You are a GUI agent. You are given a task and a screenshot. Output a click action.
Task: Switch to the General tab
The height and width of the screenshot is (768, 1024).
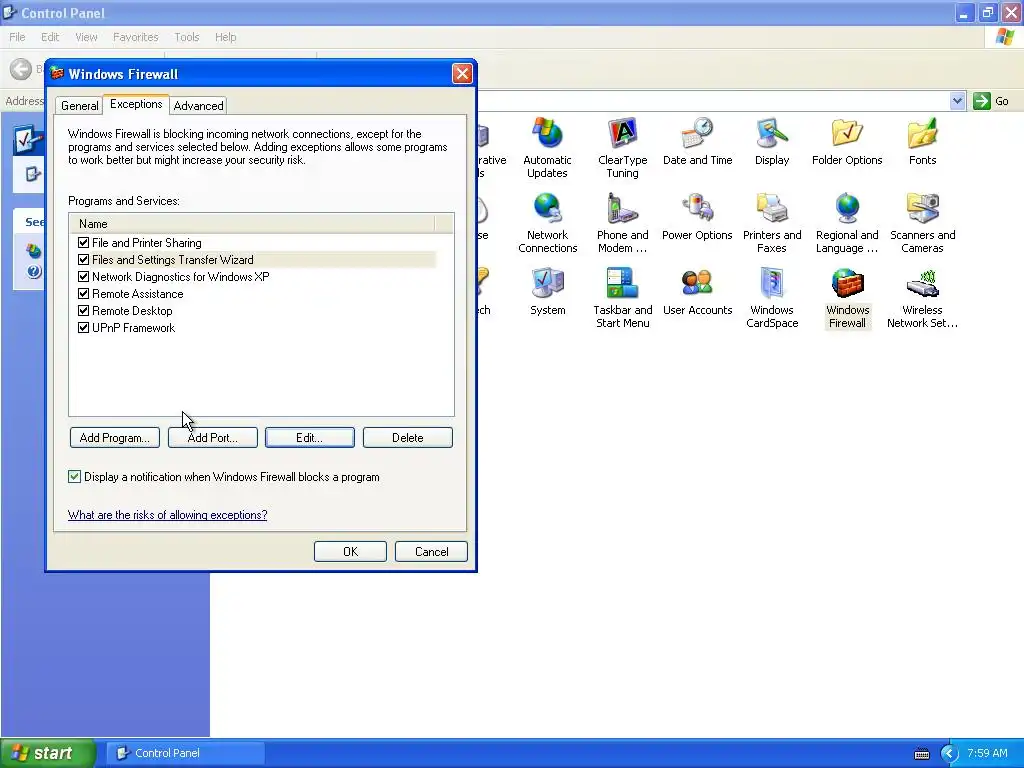click(x=80, y=106)
